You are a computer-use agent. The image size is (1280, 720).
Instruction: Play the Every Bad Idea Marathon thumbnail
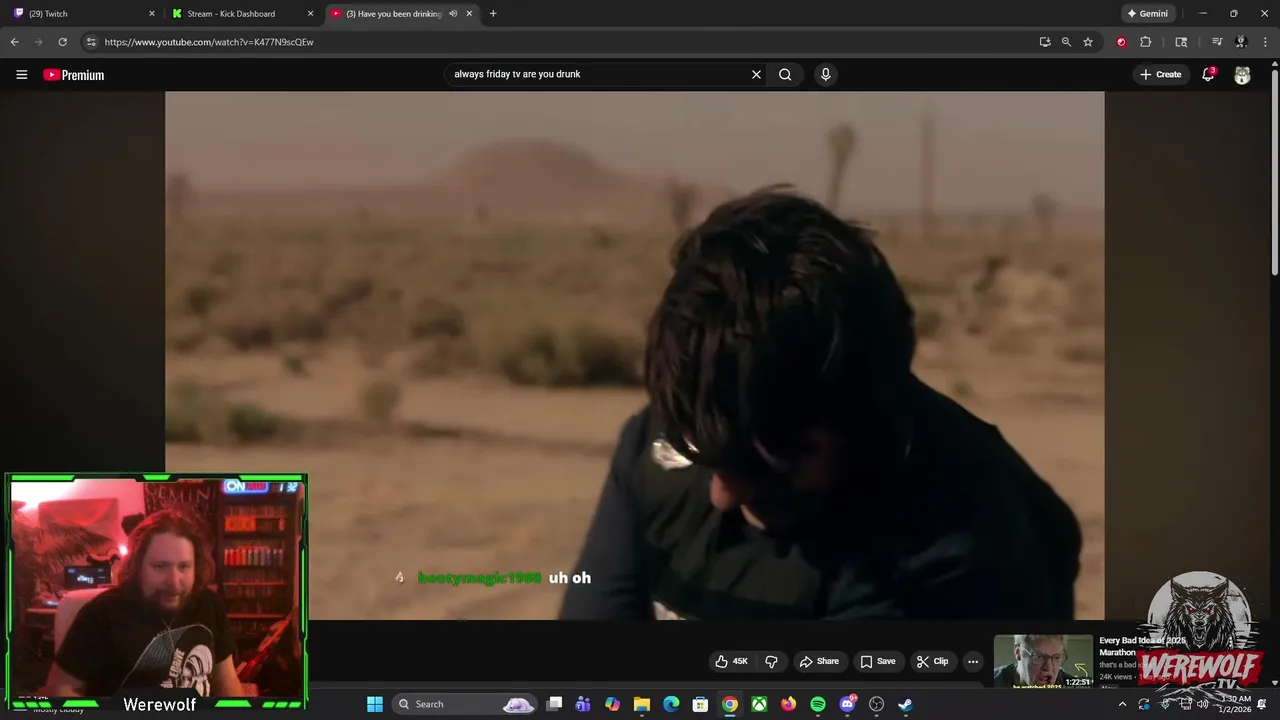[x=1043, y=661]
